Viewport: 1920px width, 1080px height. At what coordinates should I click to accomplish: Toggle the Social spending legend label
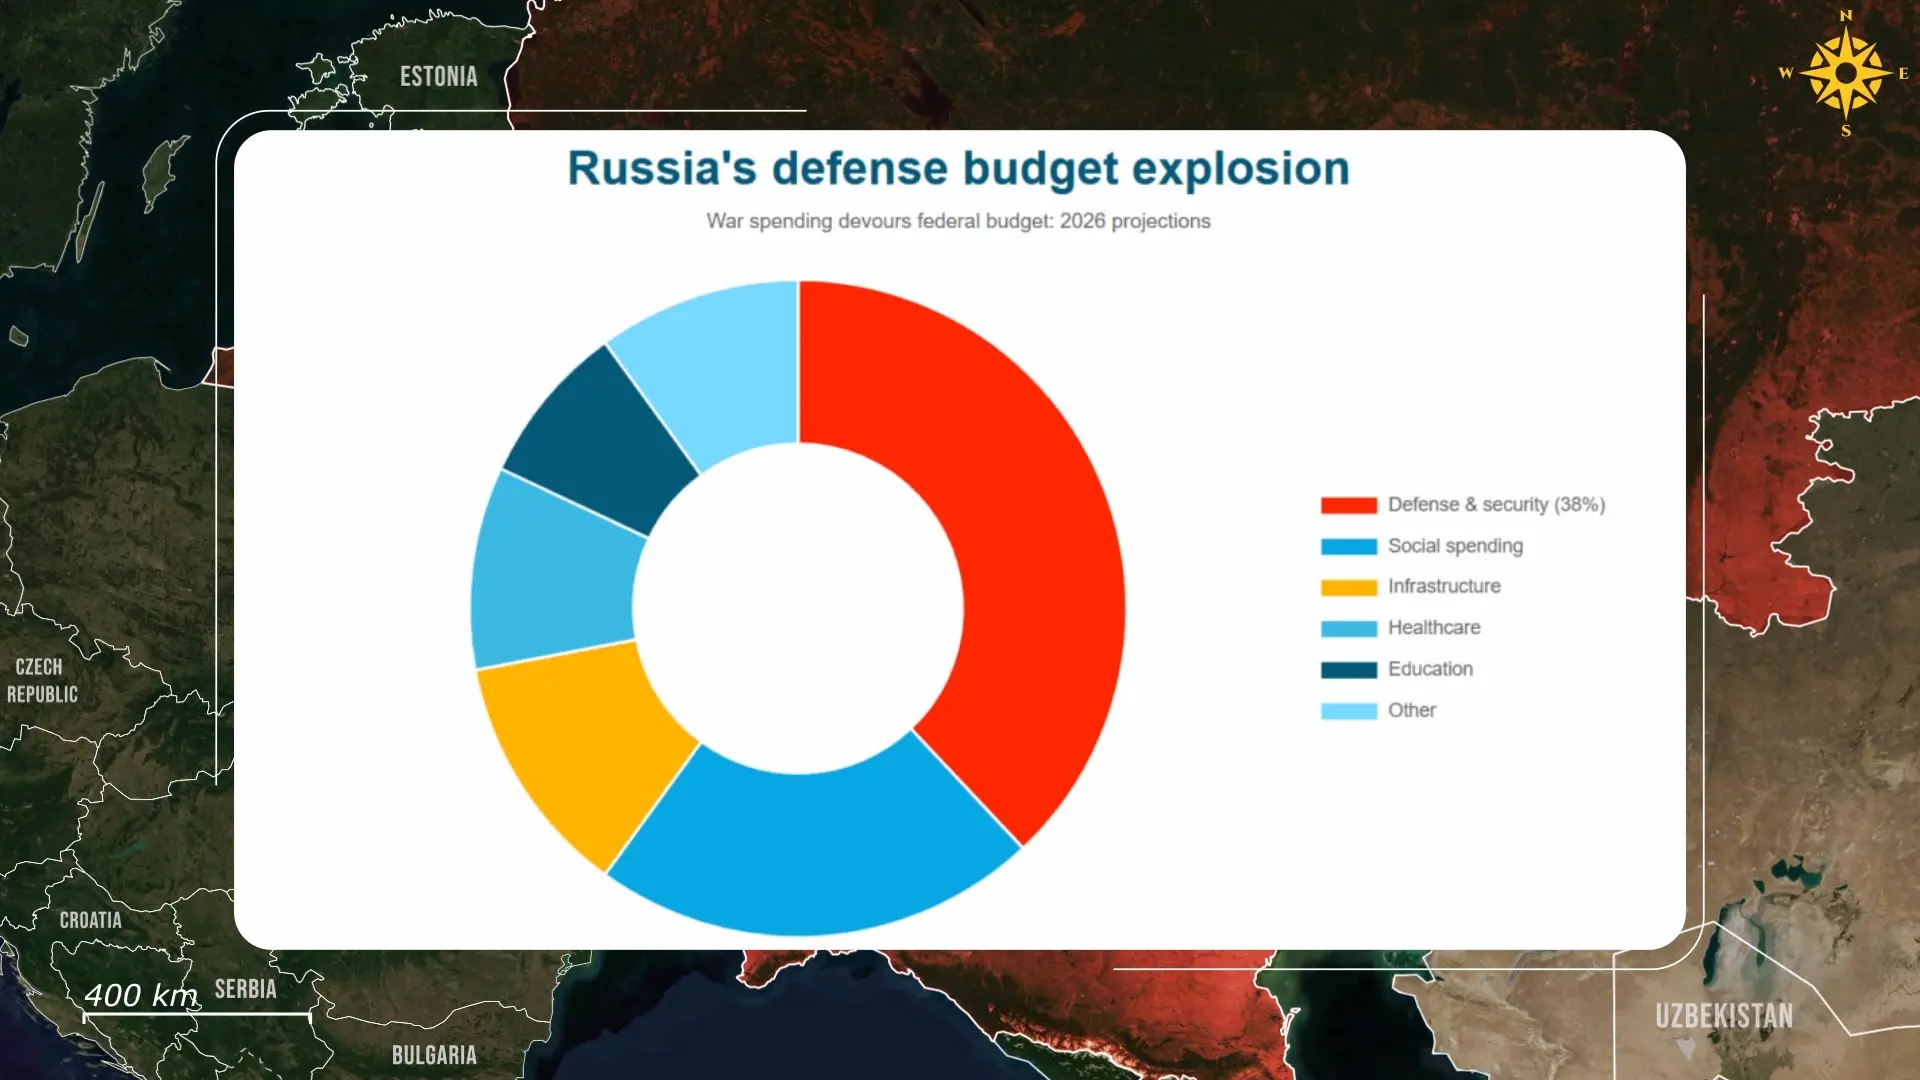tap(1455, 546)
